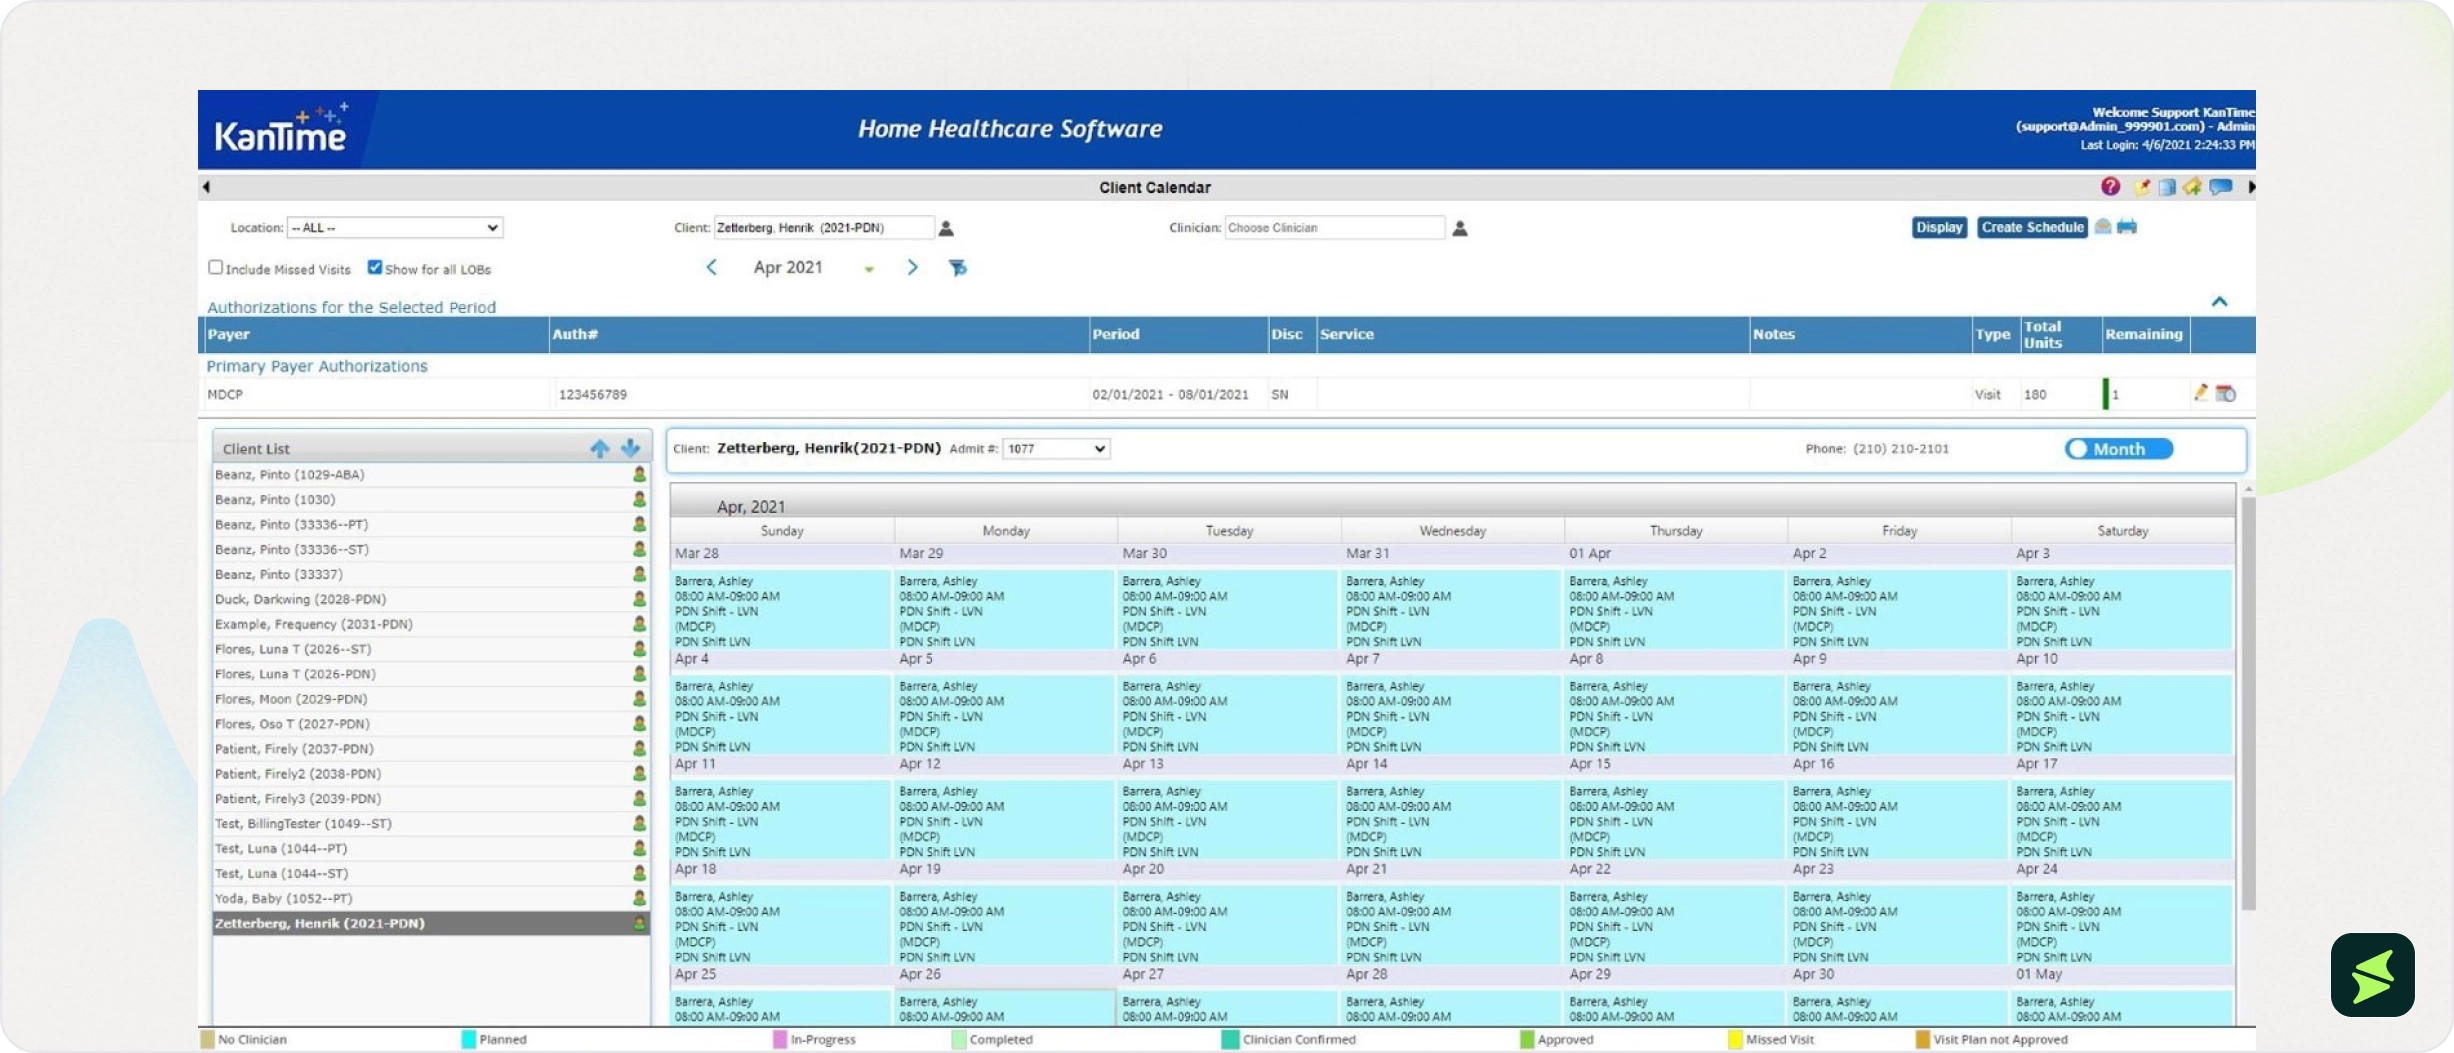The height and width of the screenshot is (1053, 2454).
Task: Click the printer icon
Action: (2127, 227)
